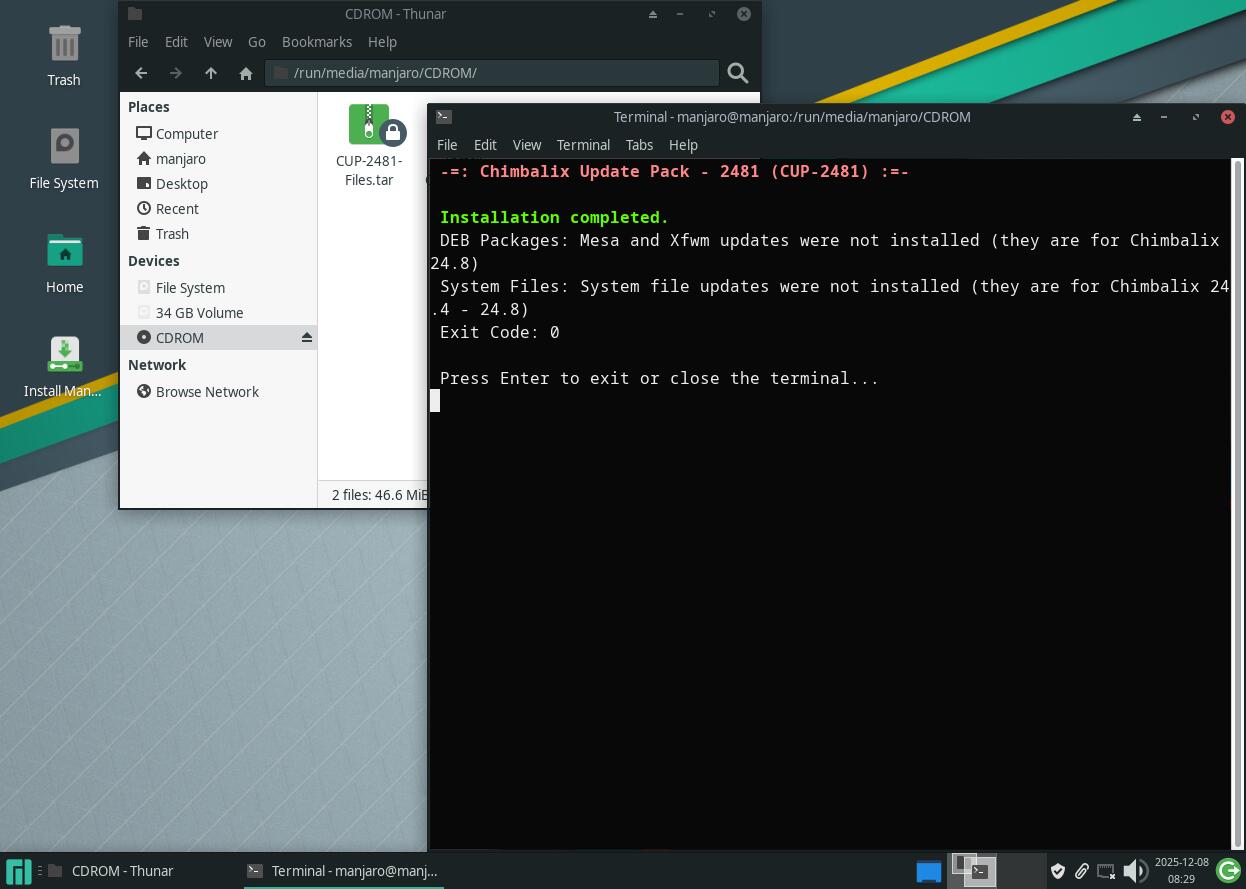1246x889 pixels.
Task: Select 34 GB Volume in sidebar
Action: [199, 313]
